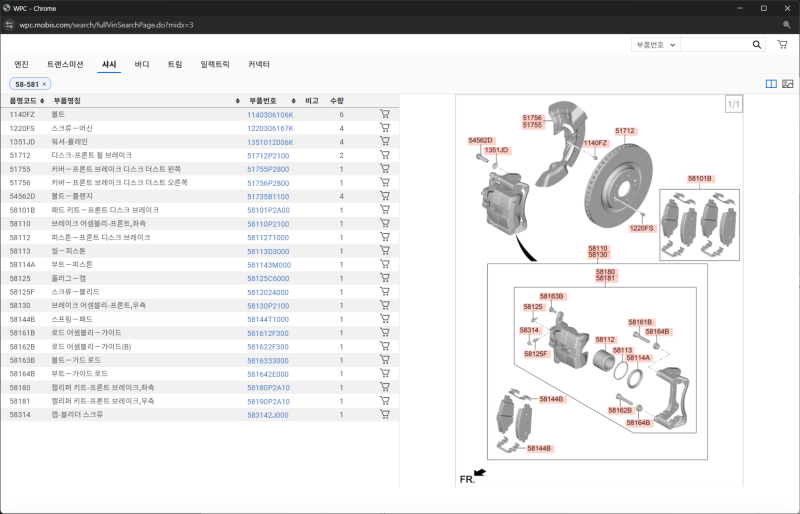Image resolution: width=800 pixels, height=514 pixels.
Task: Click the 51712 label in diagram
Action: pos(625,131)
